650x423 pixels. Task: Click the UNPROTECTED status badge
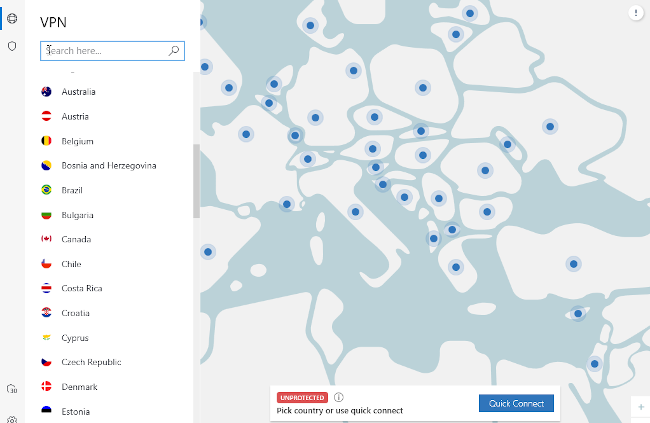click(x=302, y=398)
